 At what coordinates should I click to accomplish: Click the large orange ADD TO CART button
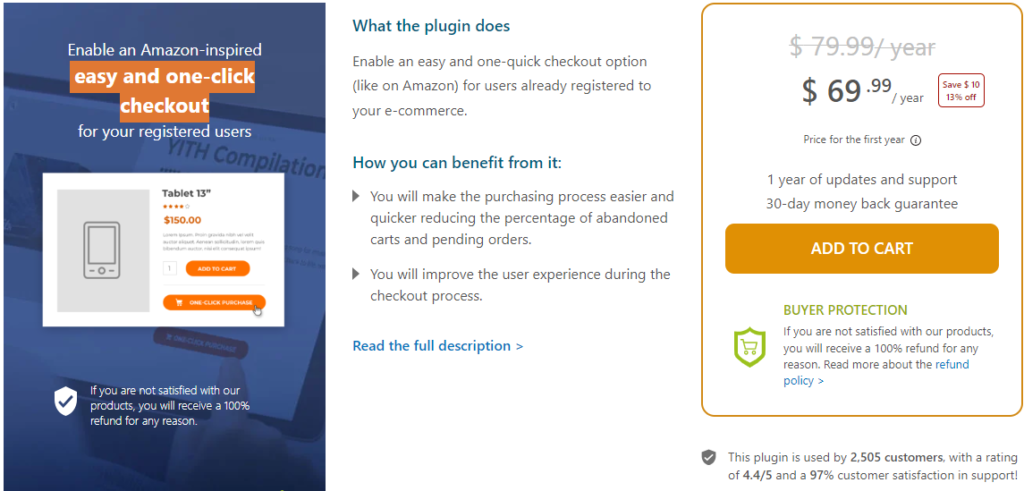coord(861,248)
